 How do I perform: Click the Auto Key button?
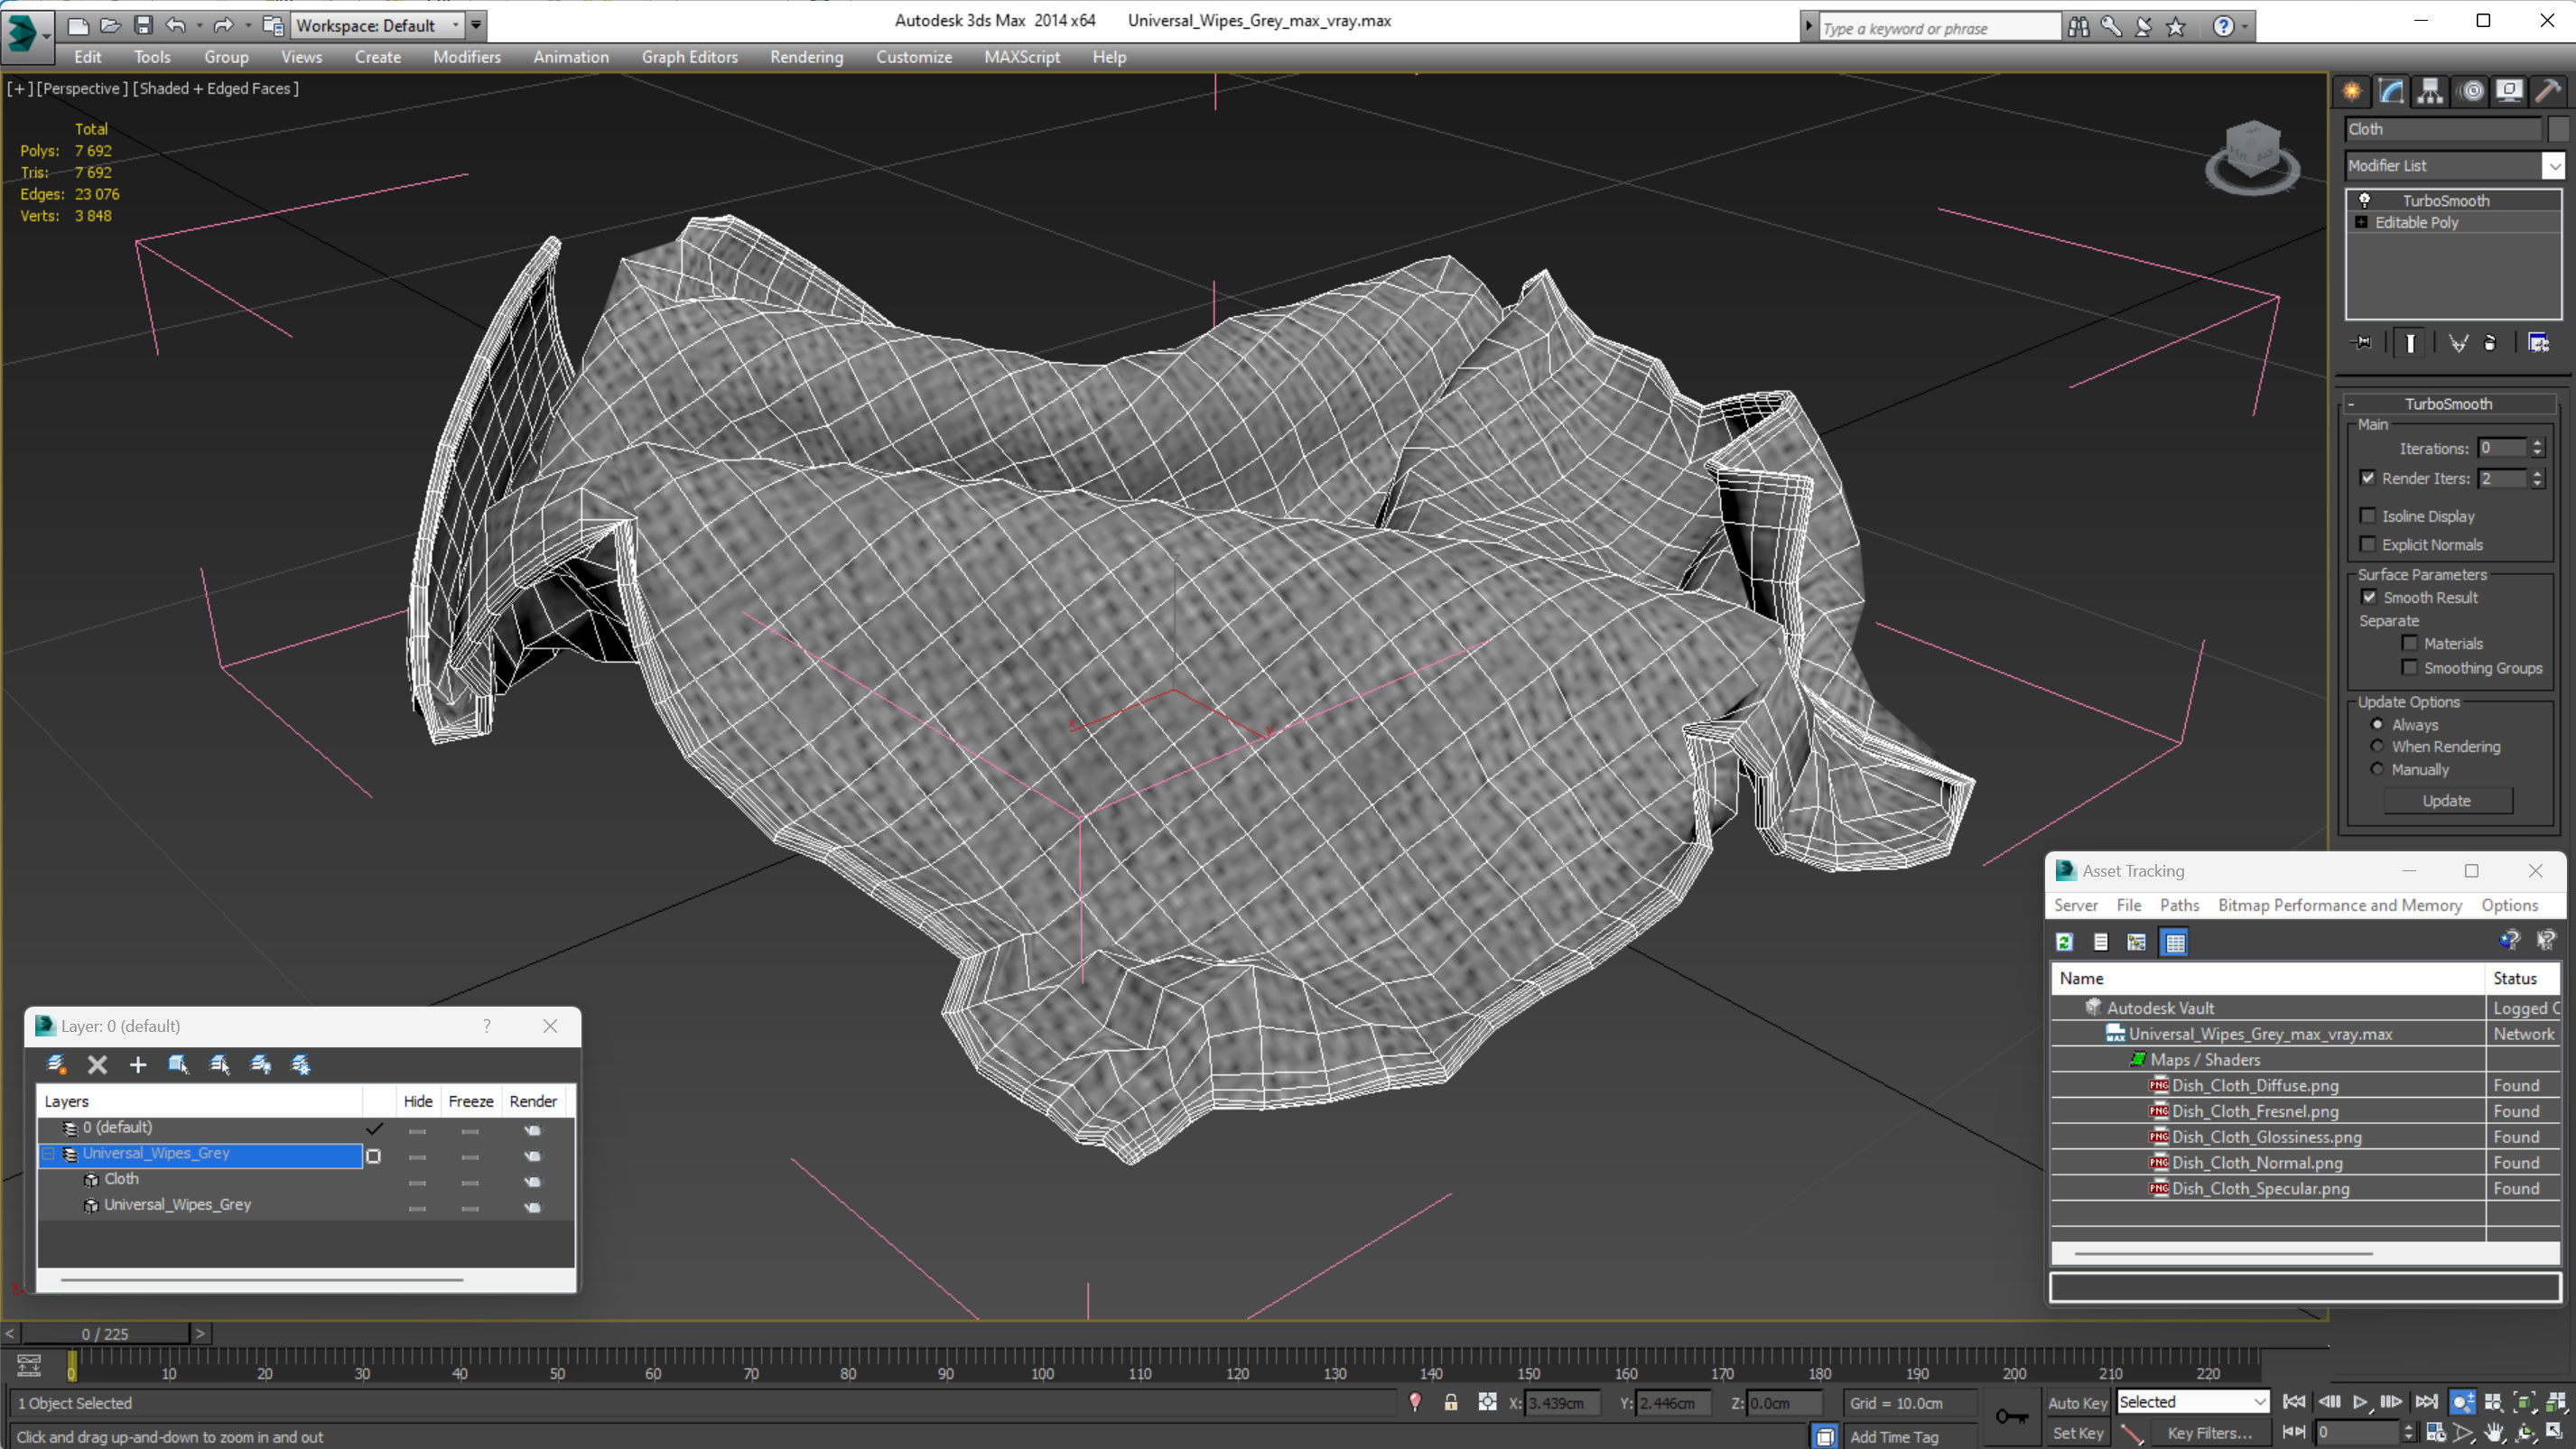tap(2078, 1403)
